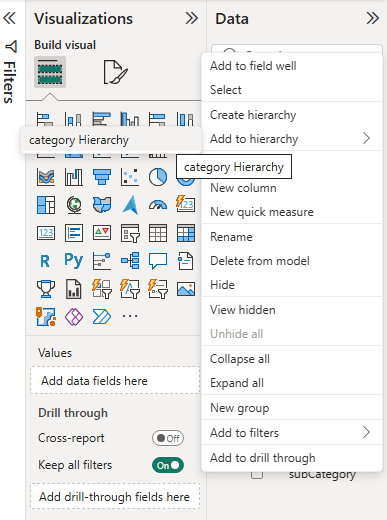Select the pie chart visual

tap(158, 177)
